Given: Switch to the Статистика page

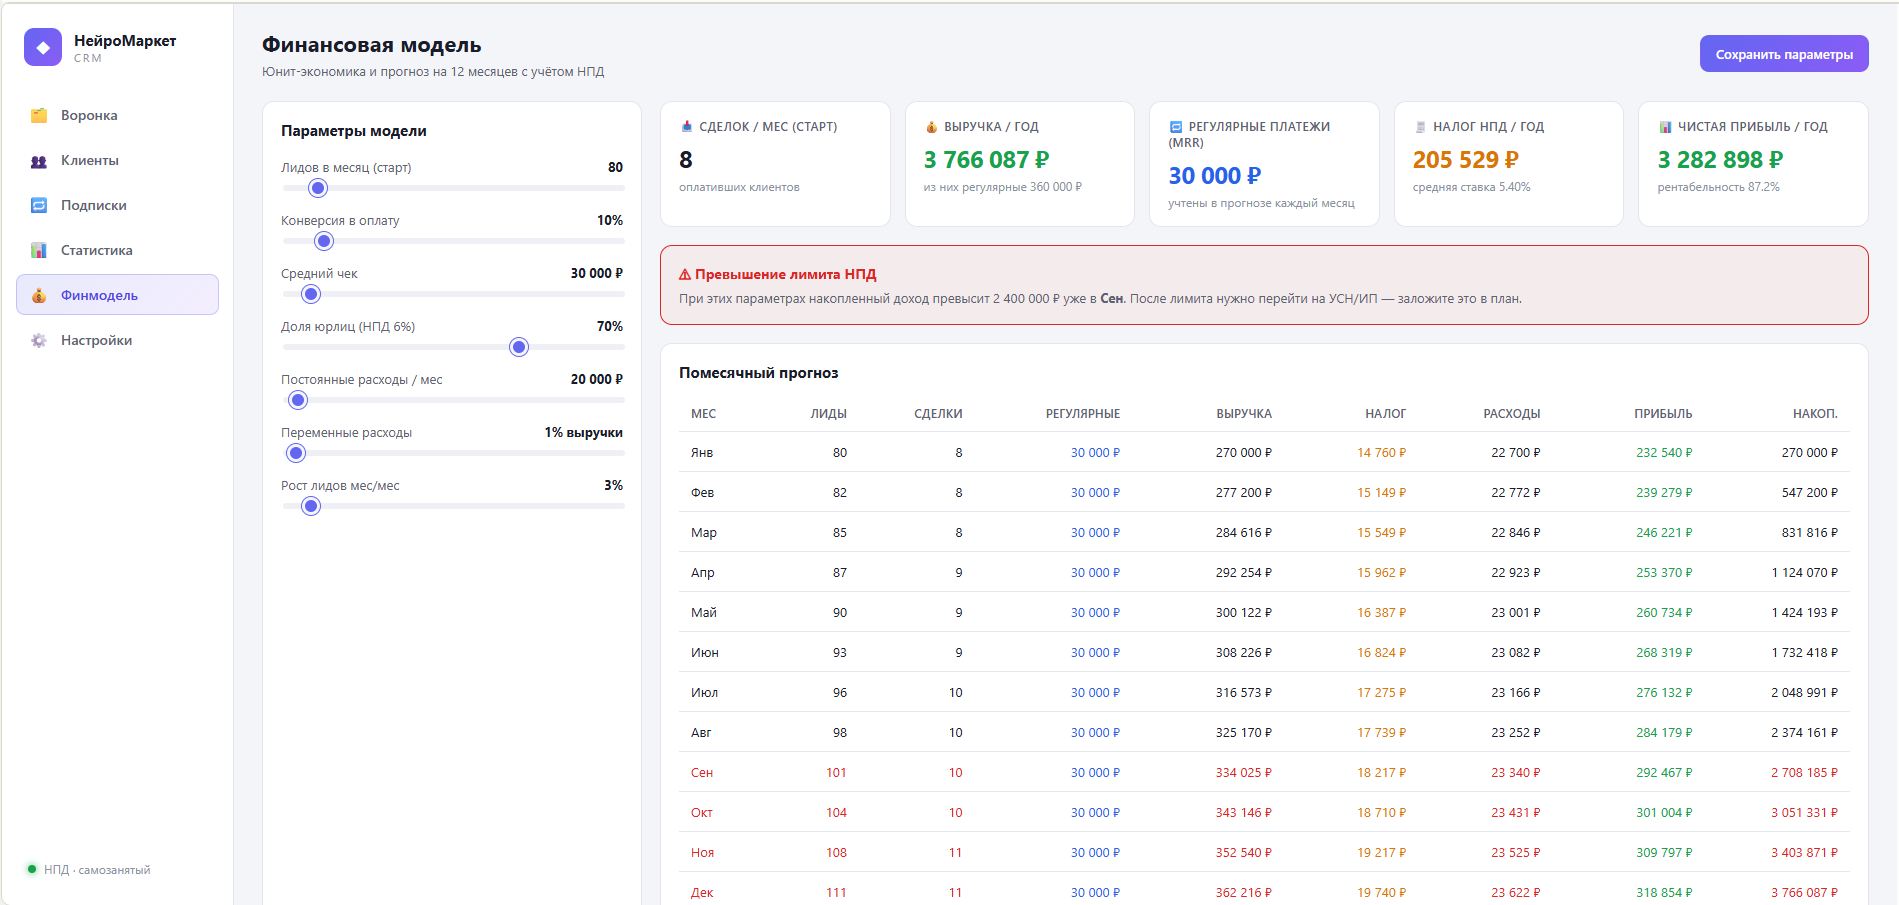Looking at the screenshot, I should pyautogui.click(x=117, y=250).
